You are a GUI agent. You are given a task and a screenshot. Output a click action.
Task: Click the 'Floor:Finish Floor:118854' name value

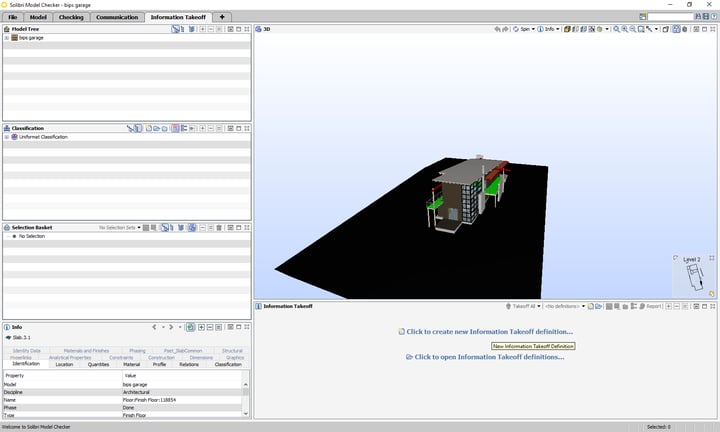[149, 400]
